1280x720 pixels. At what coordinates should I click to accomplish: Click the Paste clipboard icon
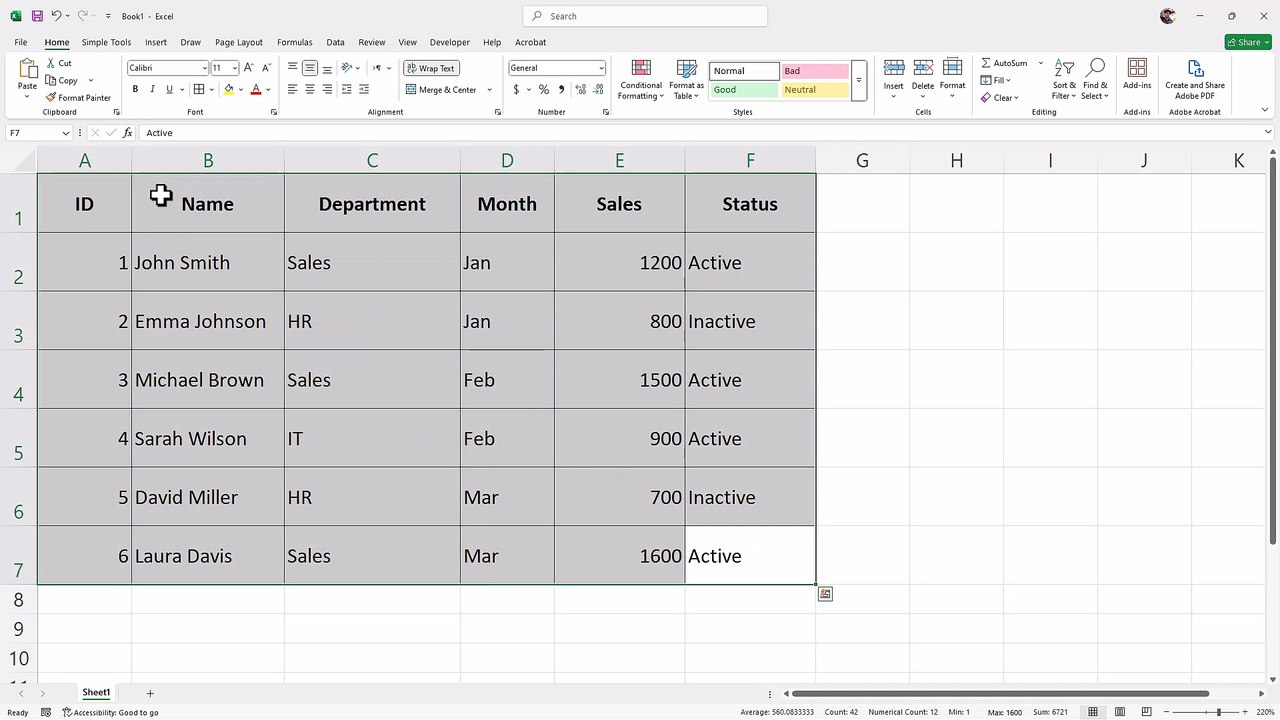[x=27, y=70]
